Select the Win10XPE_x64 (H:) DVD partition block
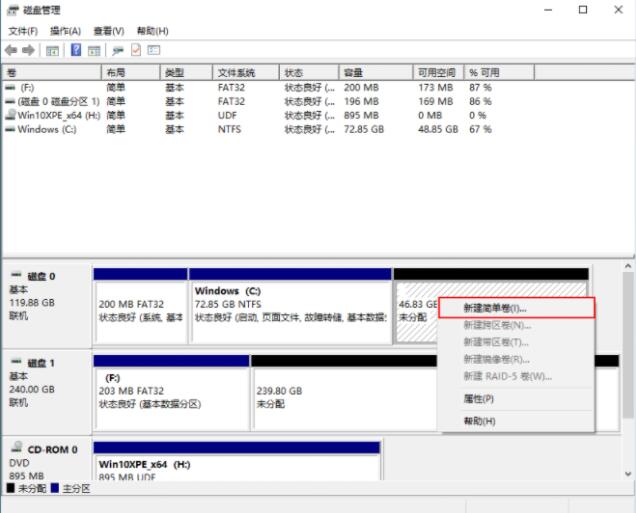This screenshot has width=636, height=513. click(x=237, y=461)
